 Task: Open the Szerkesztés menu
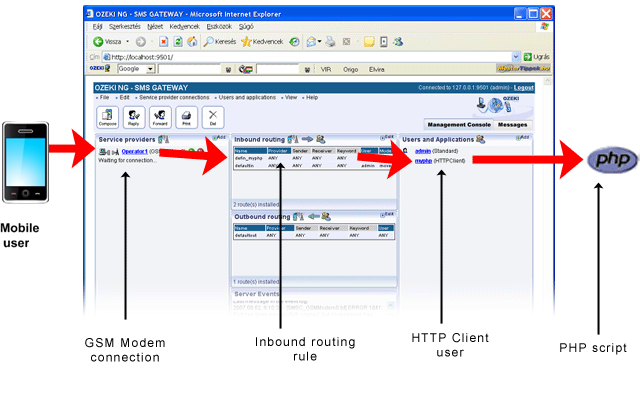pyautogui.click(x=124, y=27)
